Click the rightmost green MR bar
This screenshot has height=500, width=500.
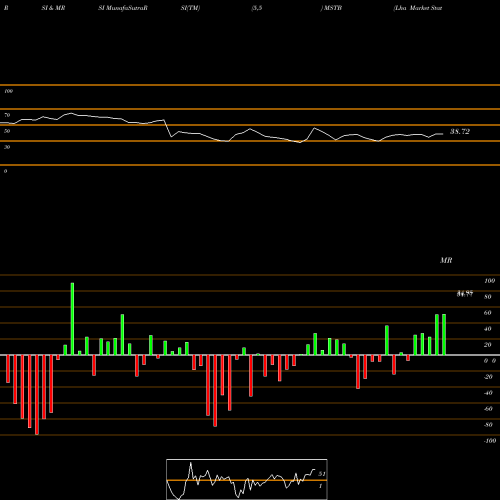click(444, 334)
